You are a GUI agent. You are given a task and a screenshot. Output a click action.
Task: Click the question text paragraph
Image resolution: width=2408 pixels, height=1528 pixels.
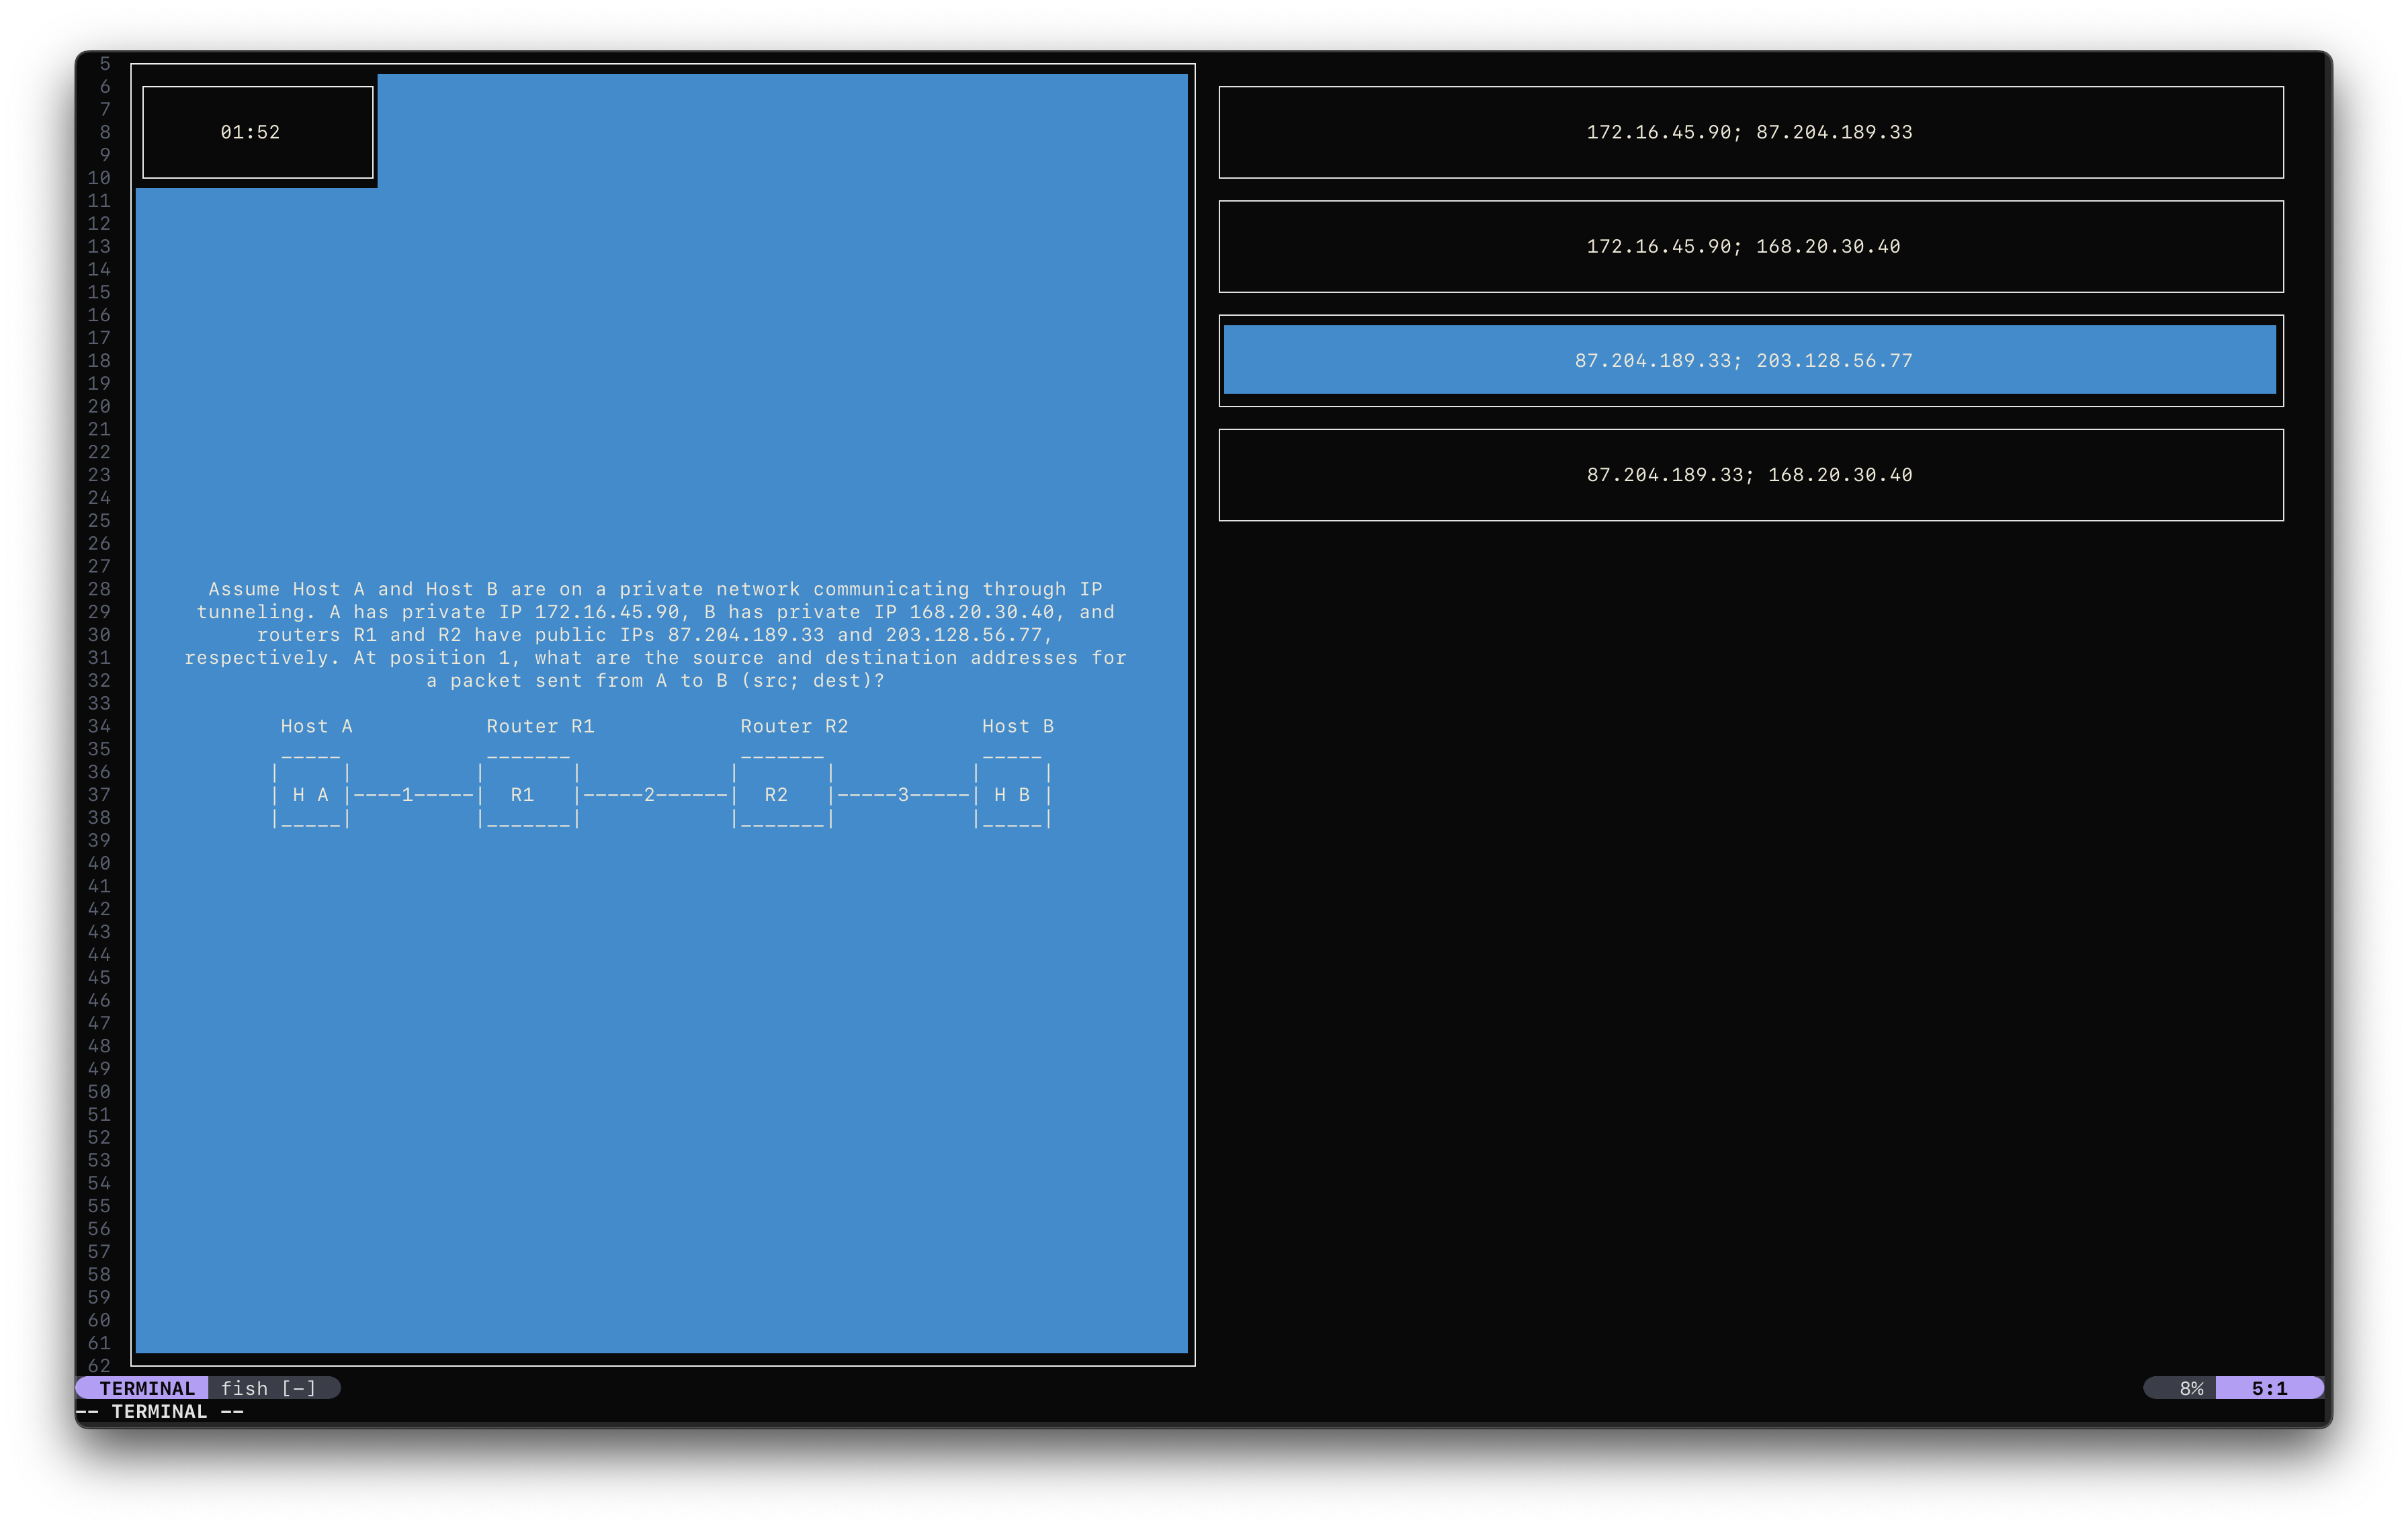coord(655,635)
